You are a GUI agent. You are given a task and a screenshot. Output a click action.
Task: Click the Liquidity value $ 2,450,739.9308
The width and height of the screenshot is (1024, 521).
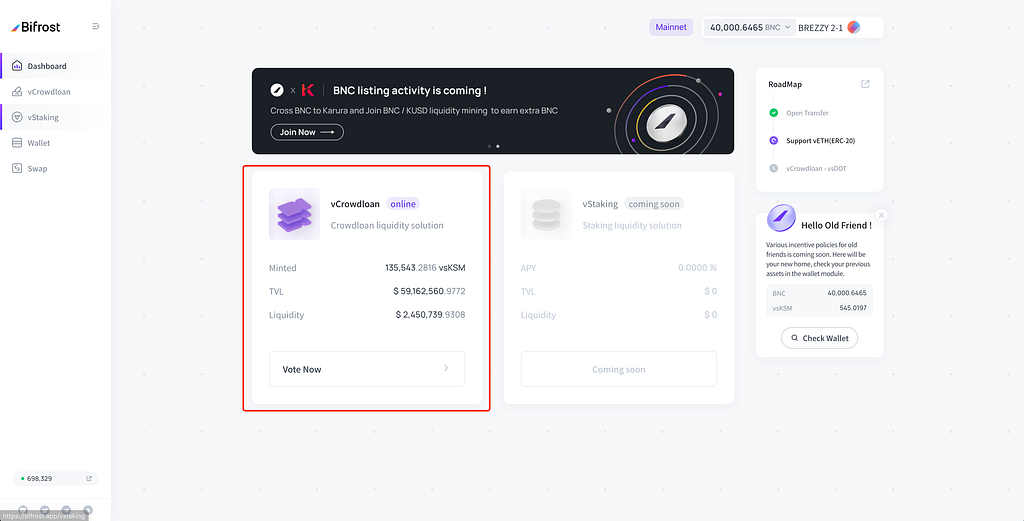click(x=430, y=315)
